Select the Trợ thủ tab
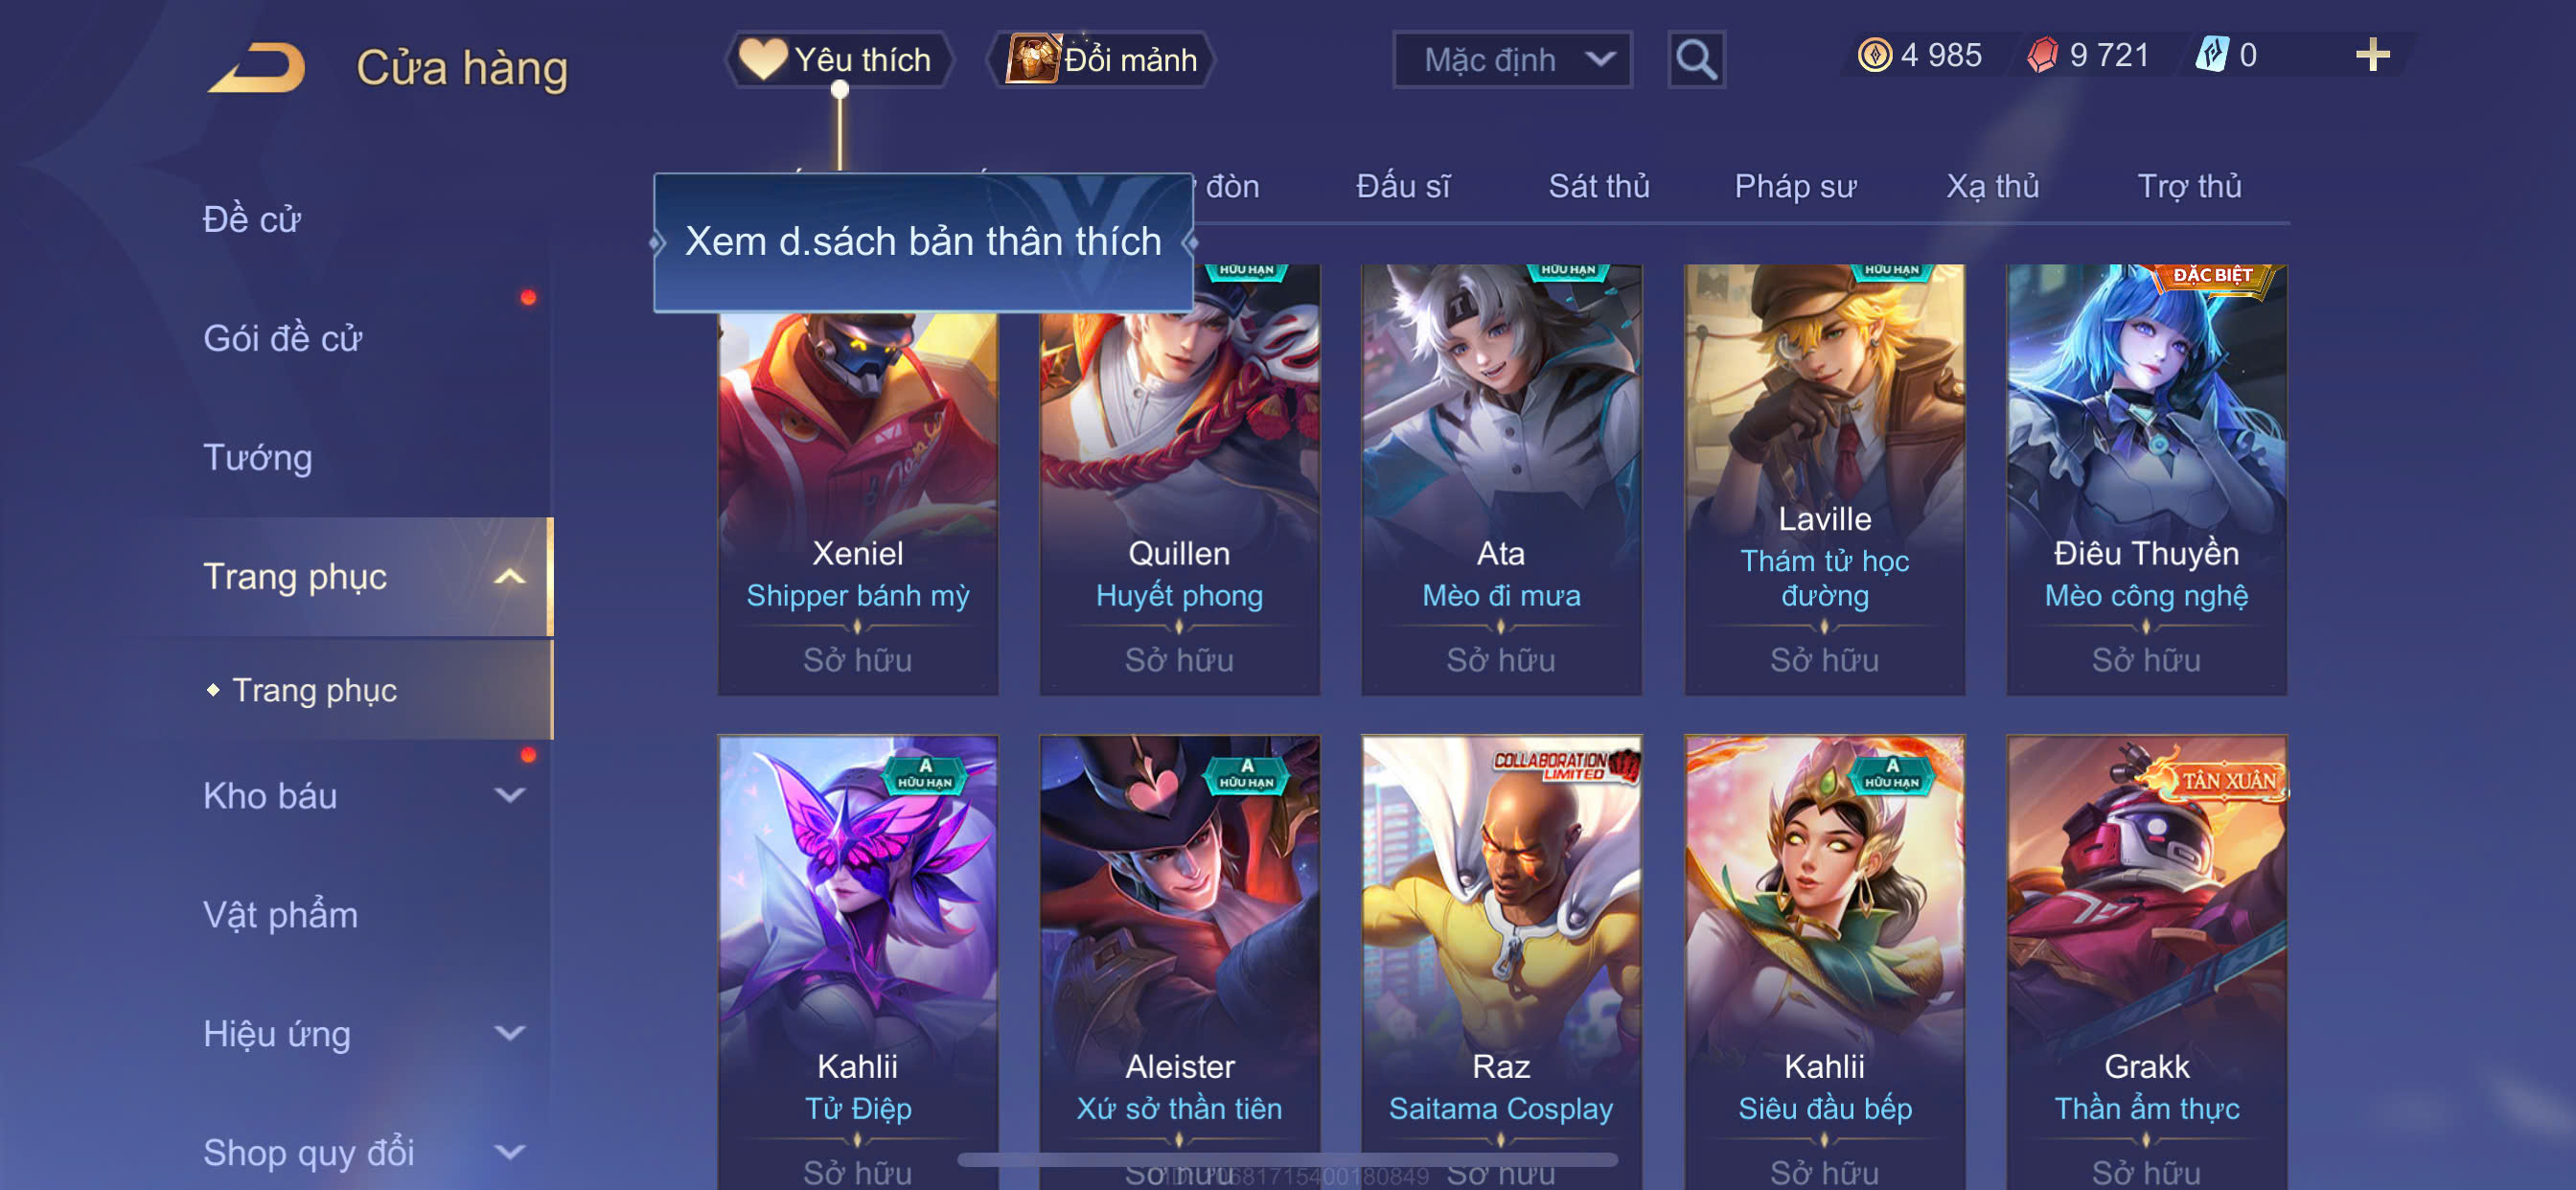 pyautogui.click(x=2188, y=187)
